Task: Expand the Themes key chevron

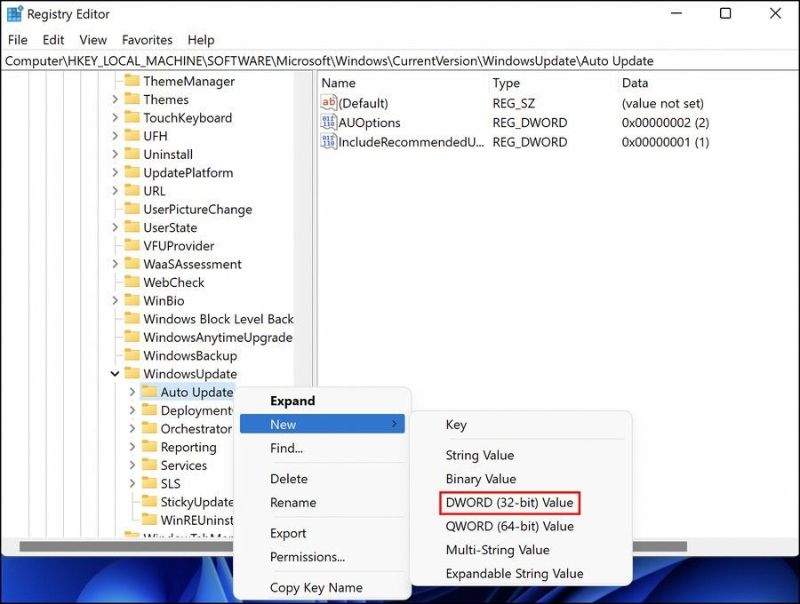Action: pyautogui.click(x=115, y=100)
